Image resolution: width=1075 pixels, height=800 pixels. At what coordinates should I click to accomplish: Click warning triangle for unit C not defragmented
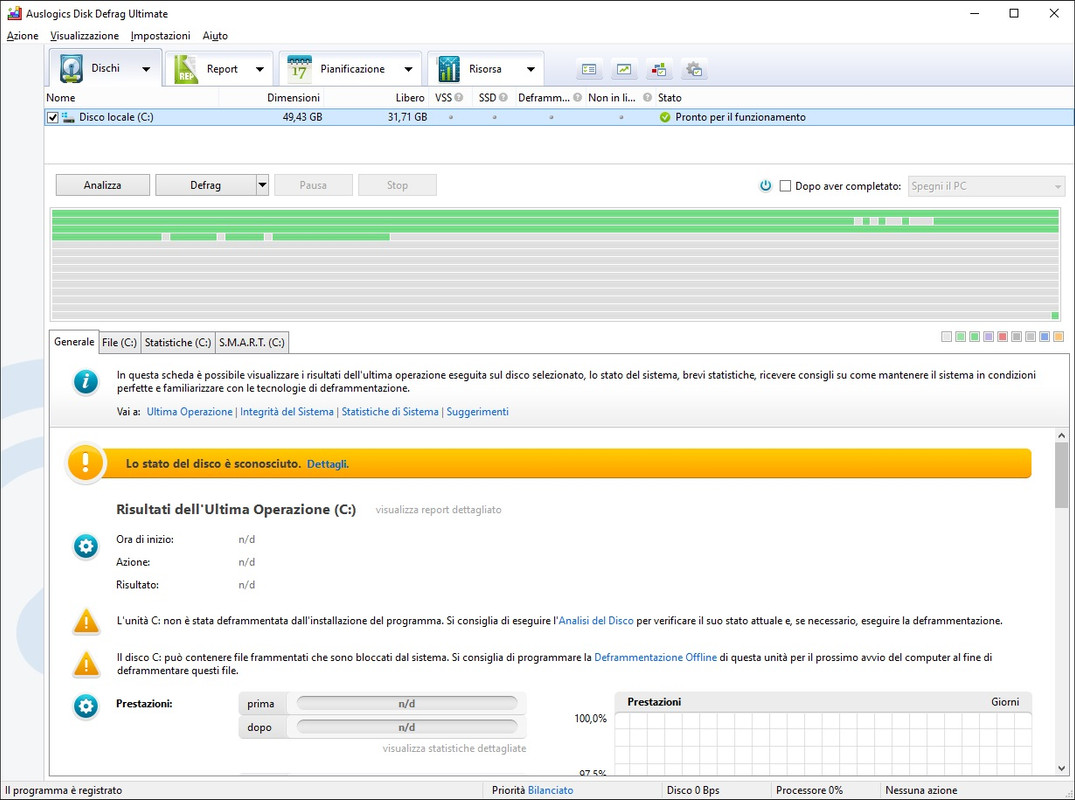point(86,621)
